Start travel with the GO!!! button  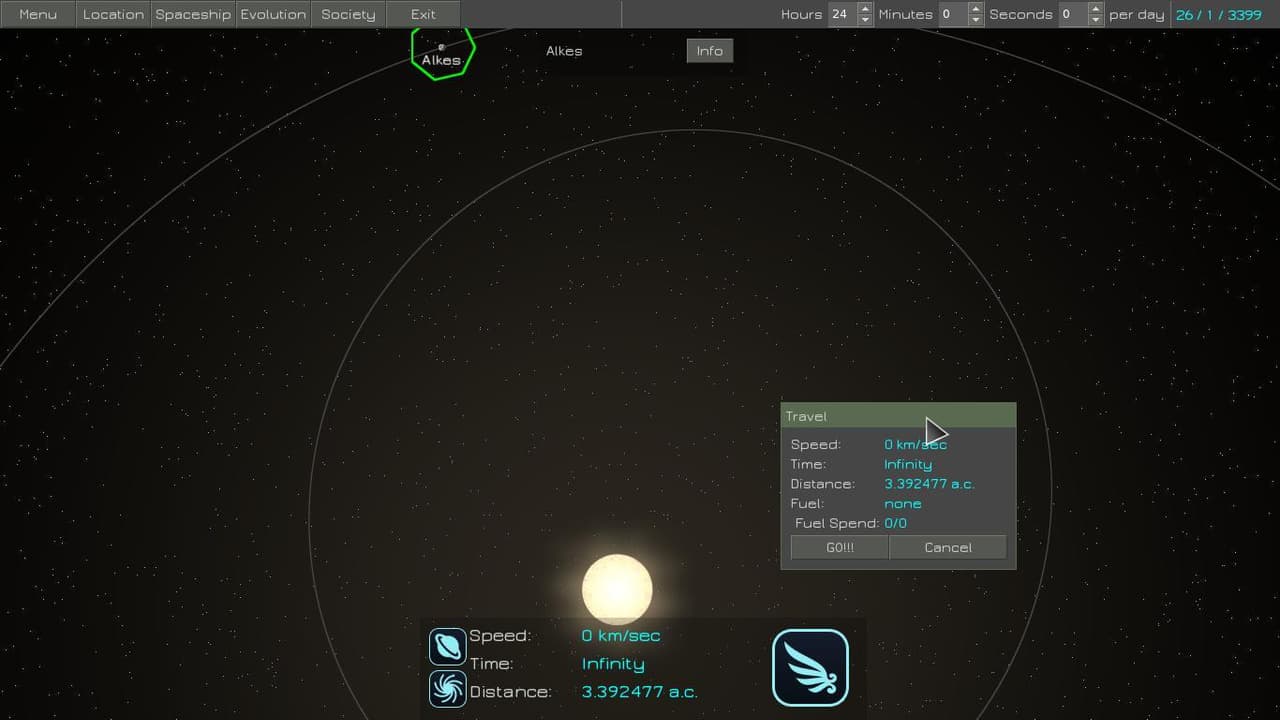pyautogui.click(x=840, y=547)
